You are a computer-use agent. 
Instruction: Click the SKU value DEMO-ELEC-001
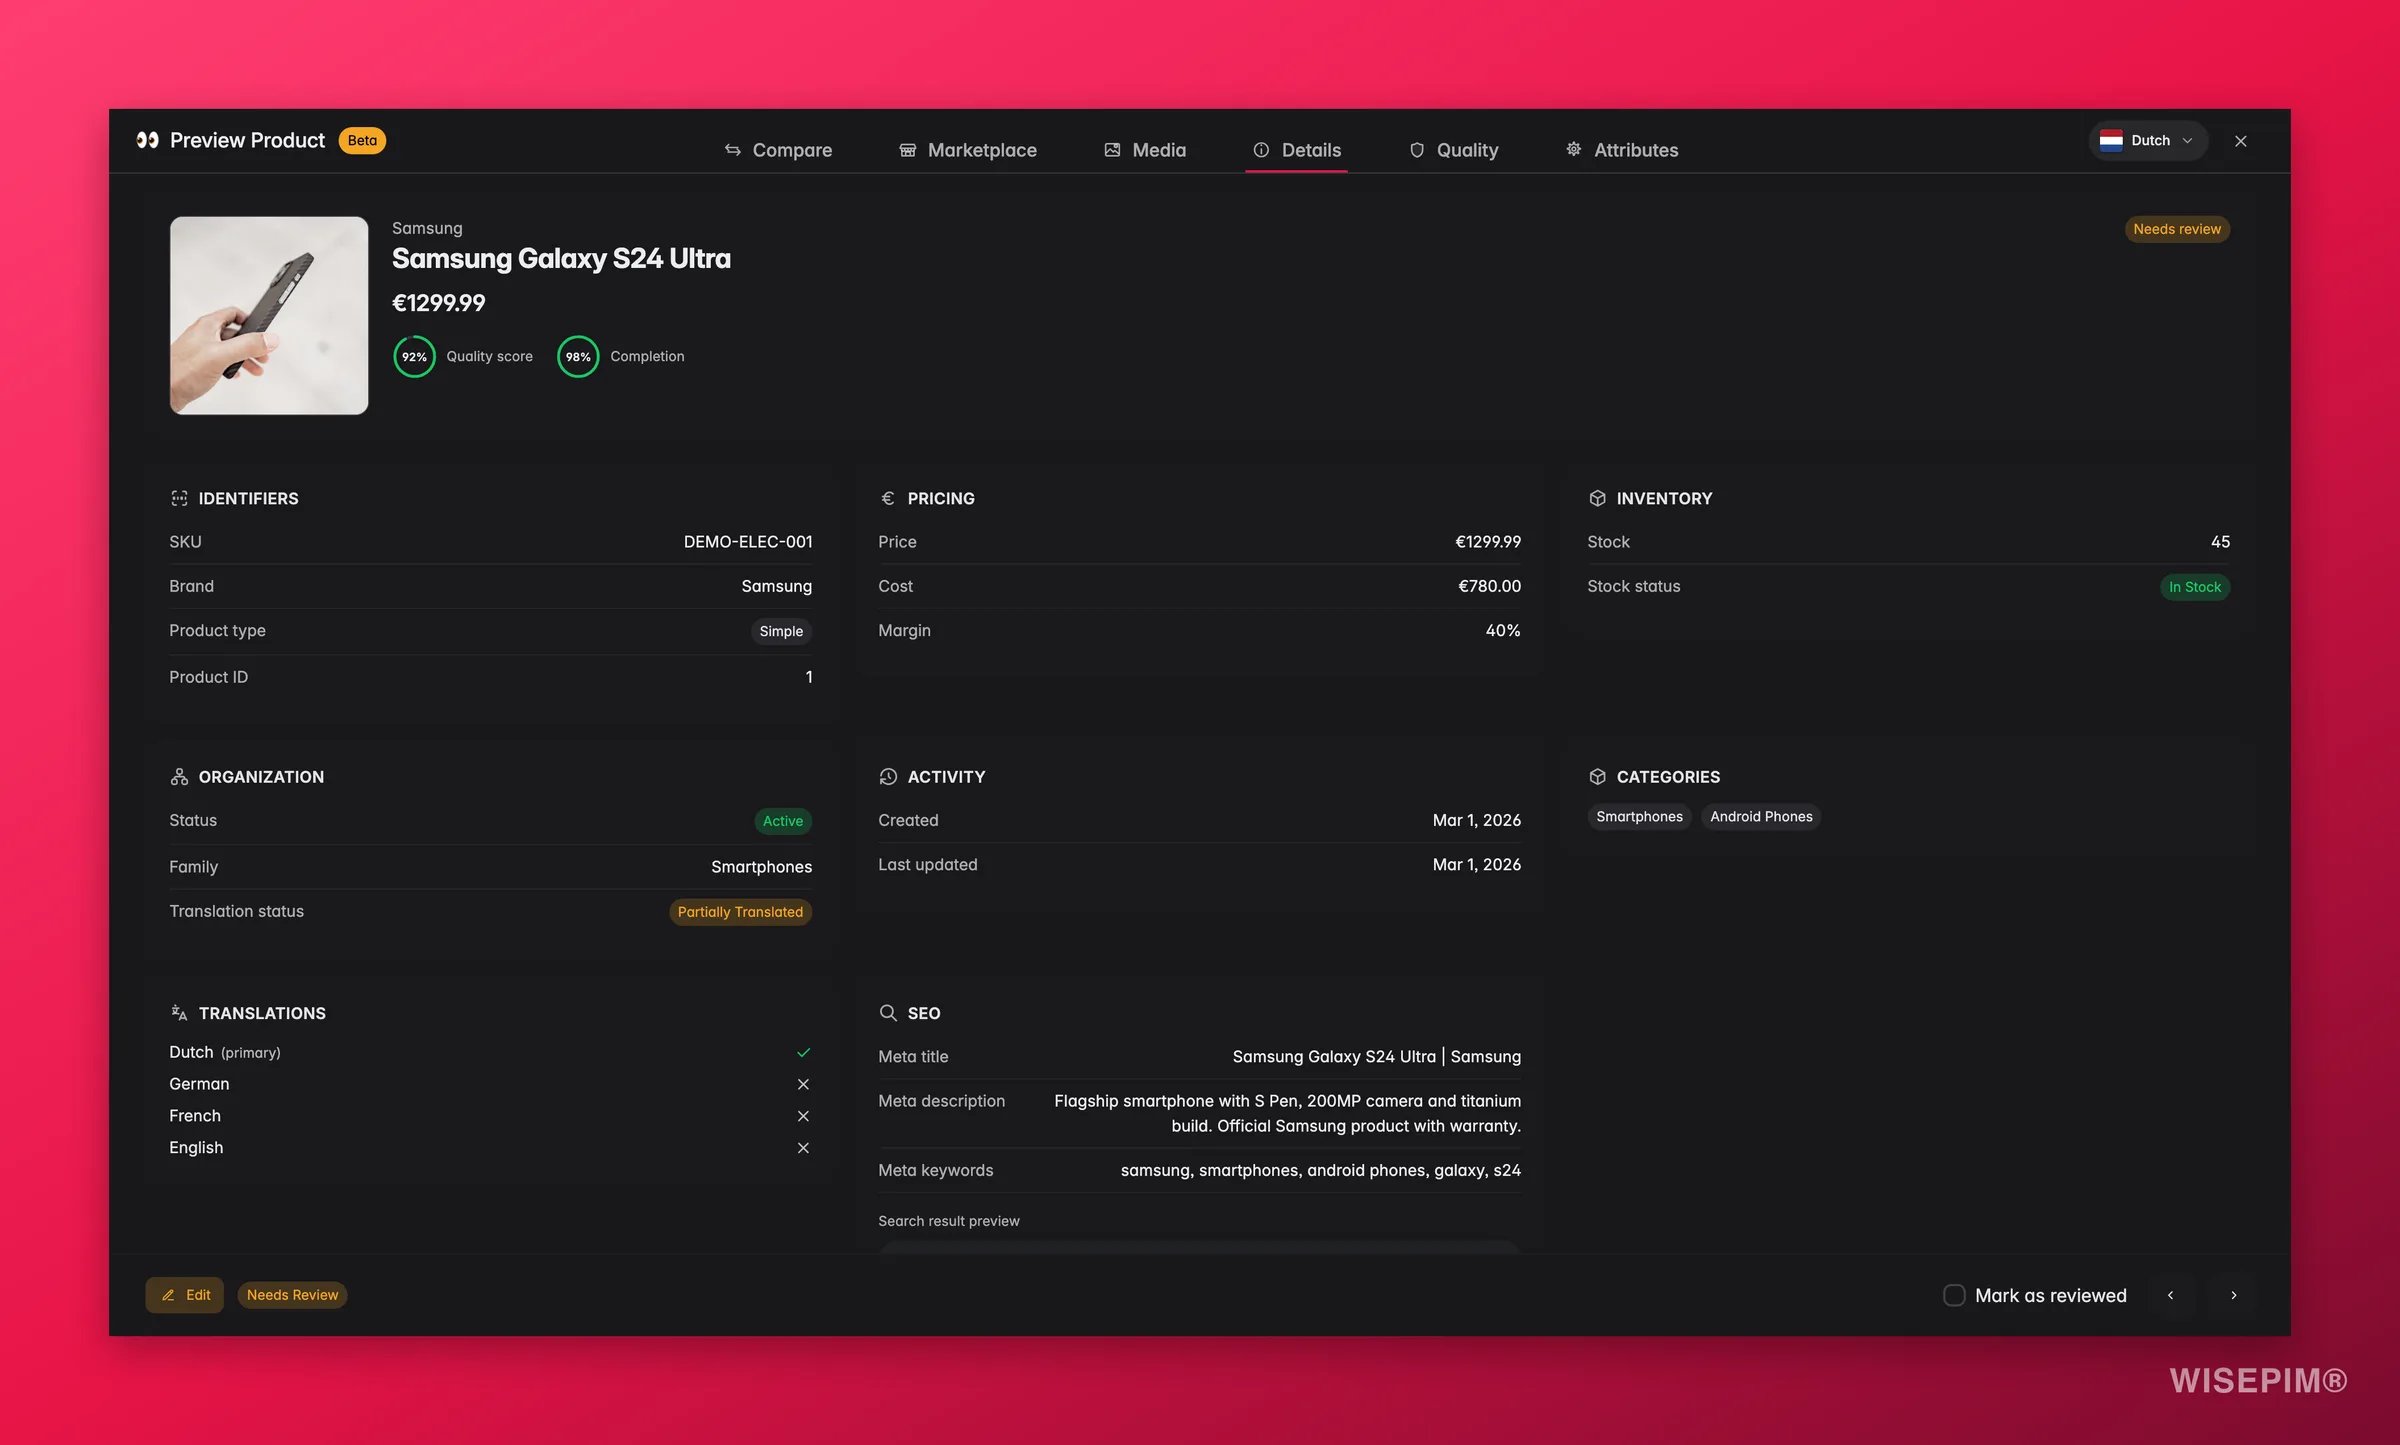click(x=748, y=542)
